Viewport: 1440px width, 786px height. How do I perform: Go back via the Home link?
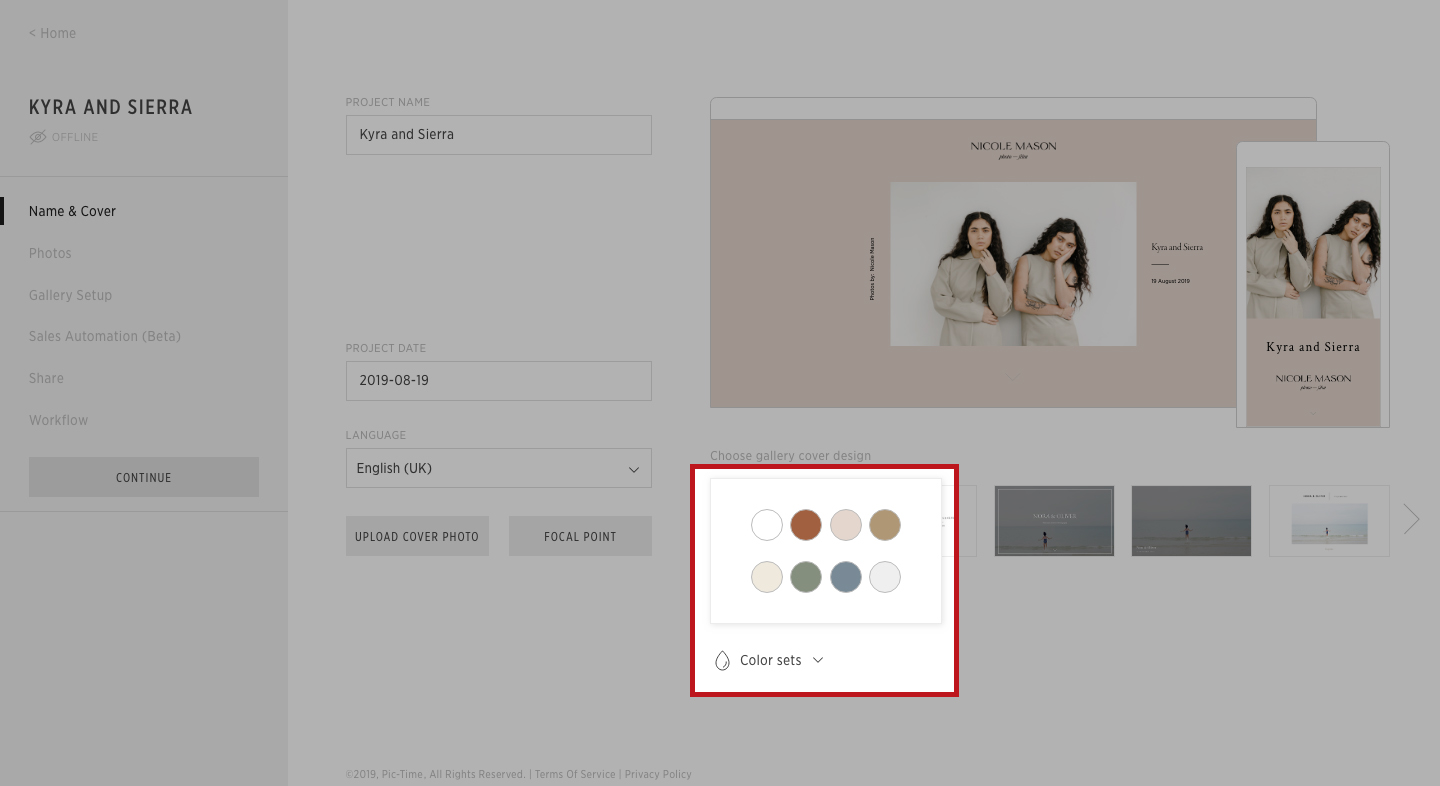point(52,33)
